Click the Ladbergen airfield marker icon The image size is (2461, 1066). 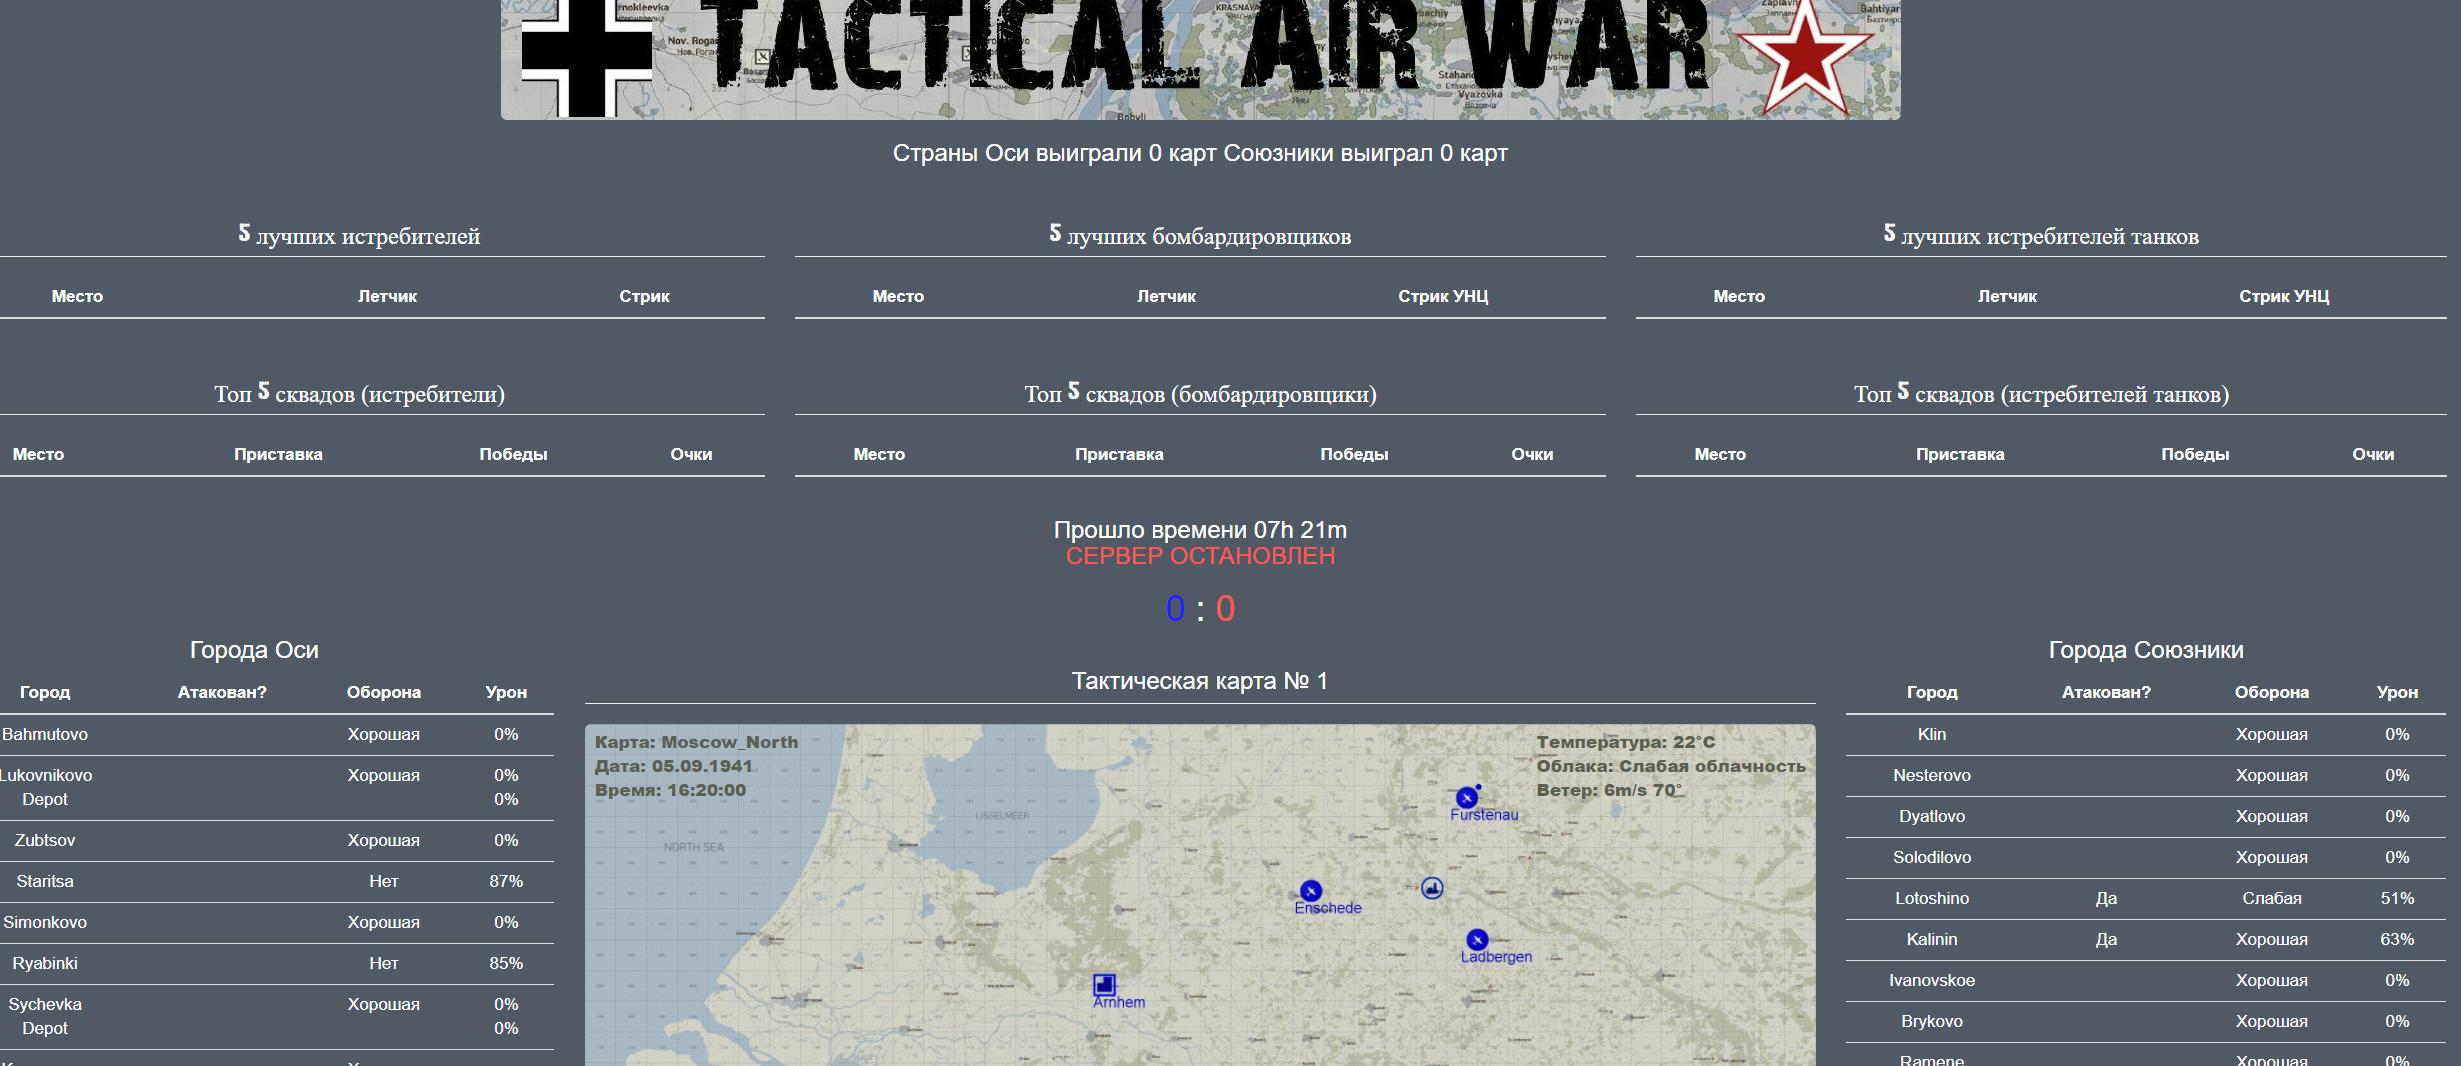1477,940
